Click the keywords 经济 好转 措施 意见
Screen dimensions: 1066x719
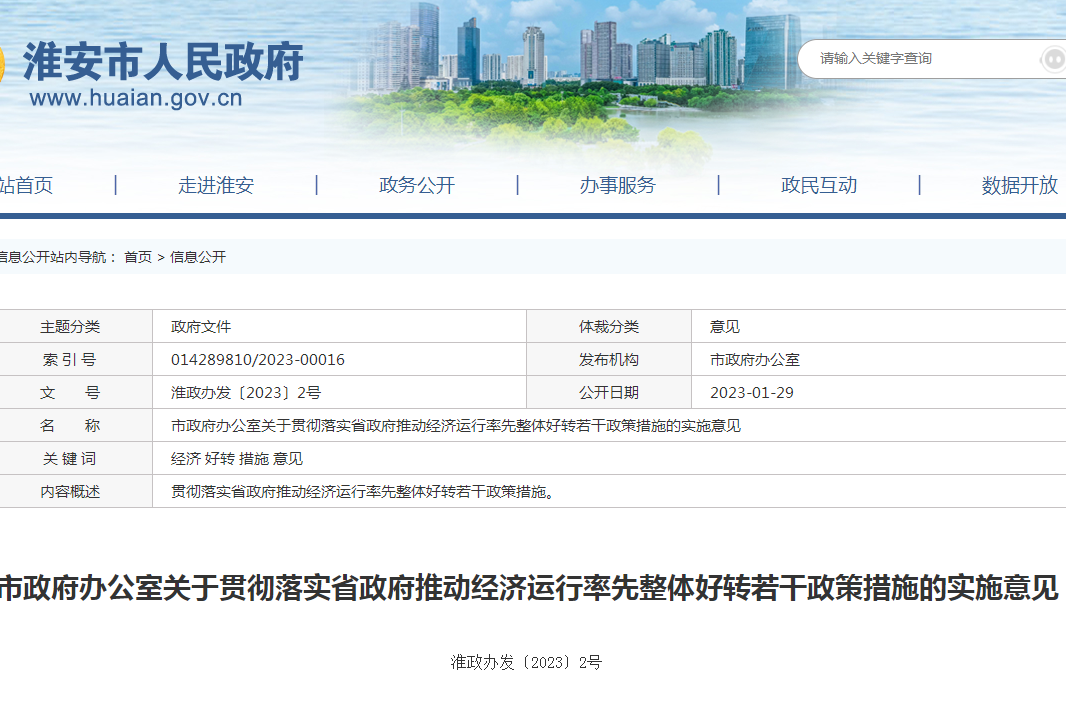237,459
